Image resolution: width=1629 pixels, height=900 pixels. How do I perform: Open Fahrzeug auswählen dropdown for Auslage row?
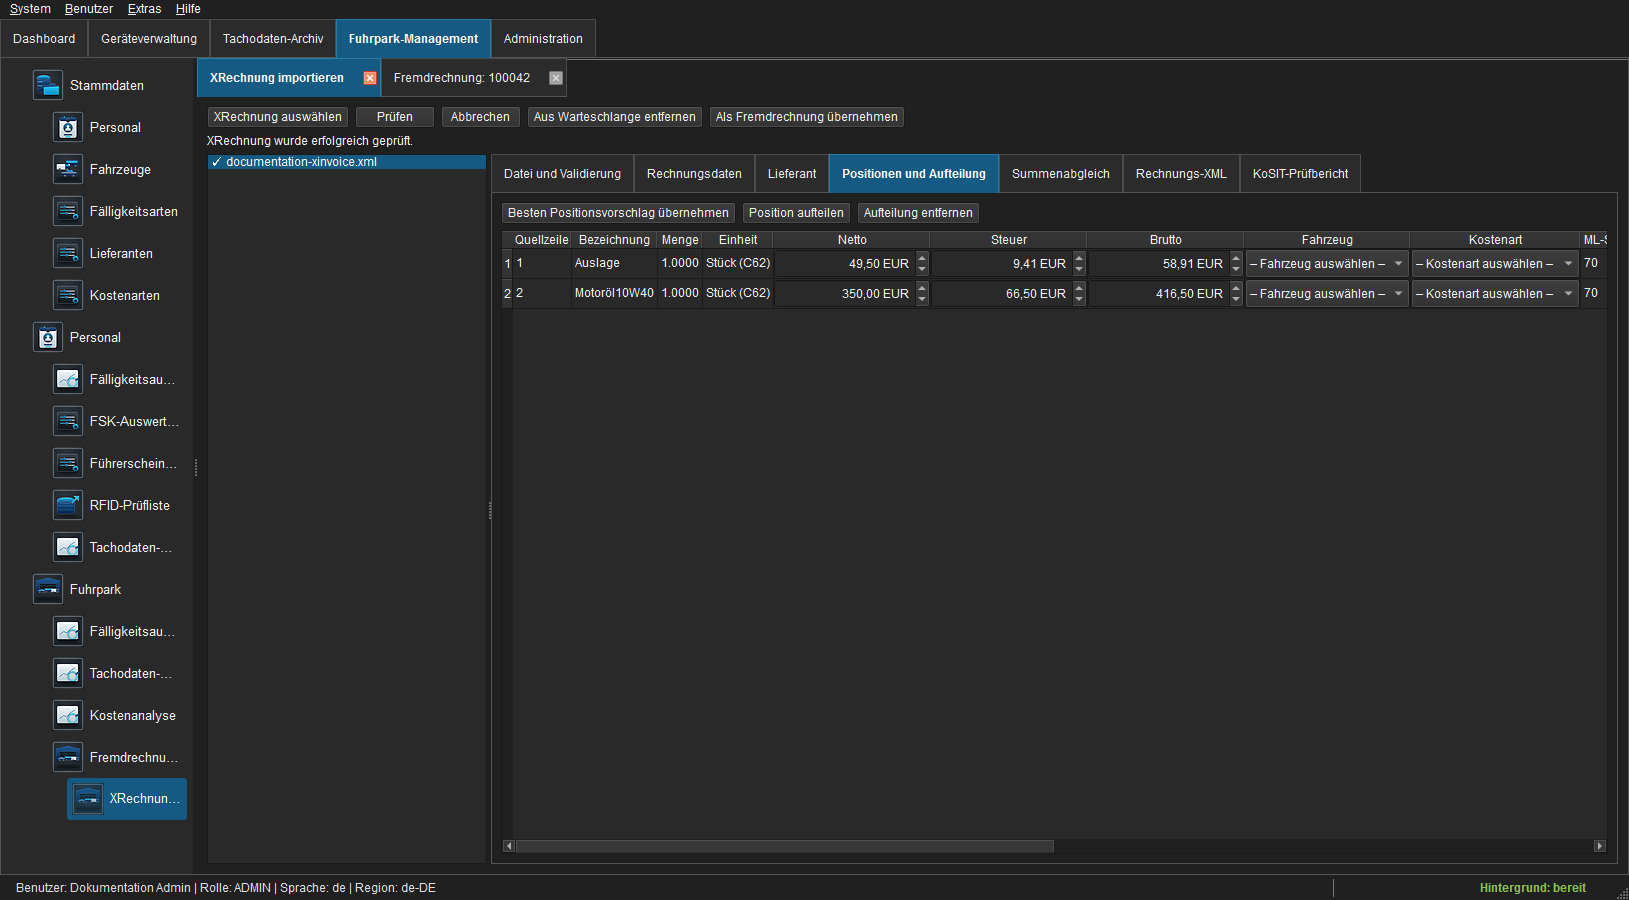coord(1327,264)
